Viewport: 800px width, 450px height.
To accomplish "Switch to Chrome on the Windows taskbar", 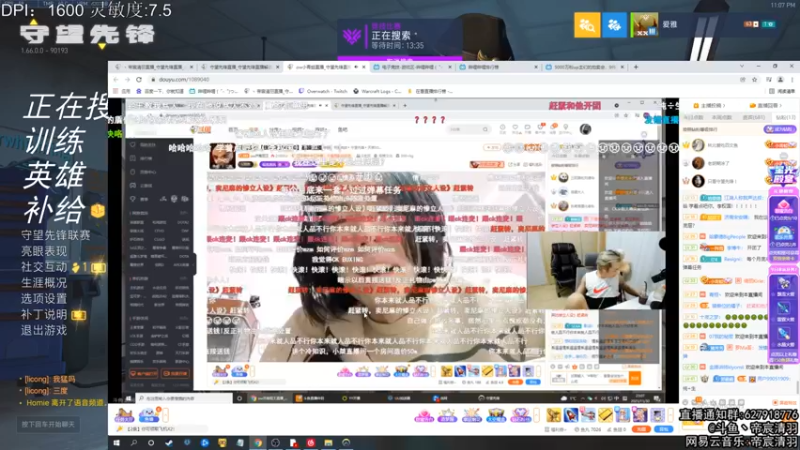I will point(258,443).
